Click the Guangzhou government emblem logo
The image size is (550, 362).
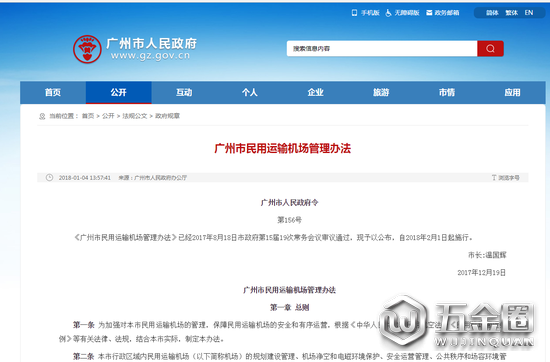tap(87, 49)
